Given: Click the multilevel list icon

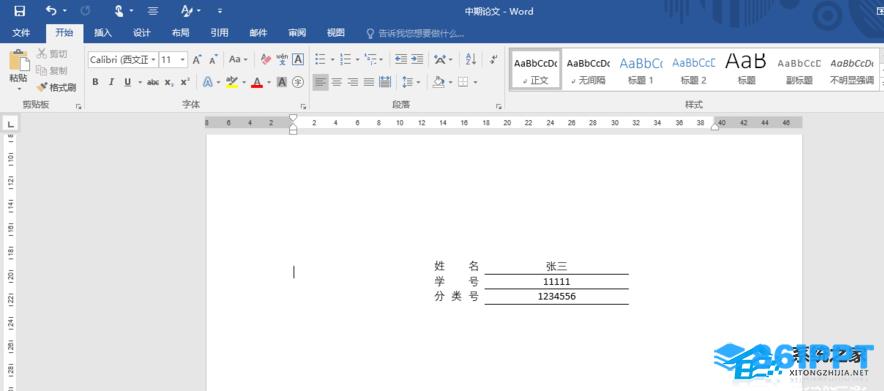Looking at the screenshot, I should pyautogui.click(x=370, y=59).
